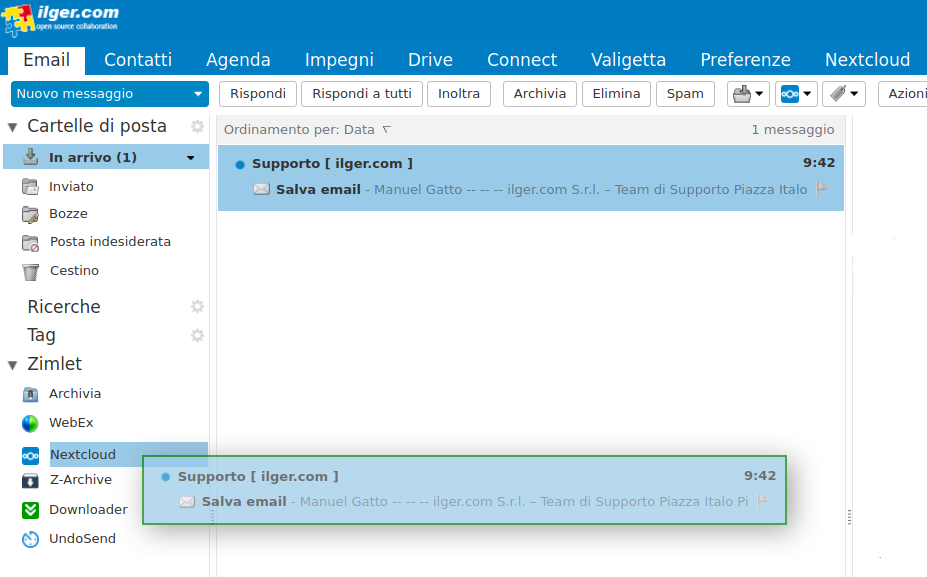This screenshot has height=577, width=927.
Task: Open the Tag section gear options
Action: coord(197,336)
